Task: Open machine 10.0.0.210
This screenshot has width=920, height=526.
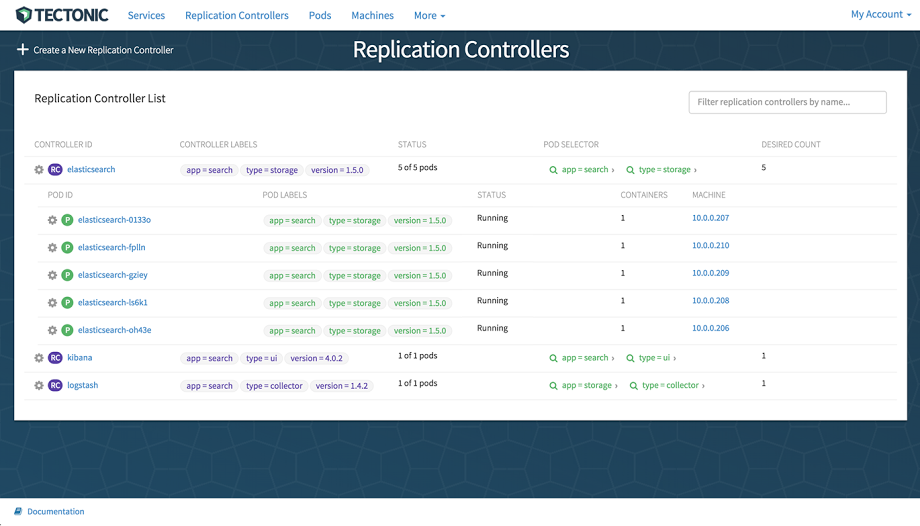Action: pyautogui.click(x=711, y=245)
